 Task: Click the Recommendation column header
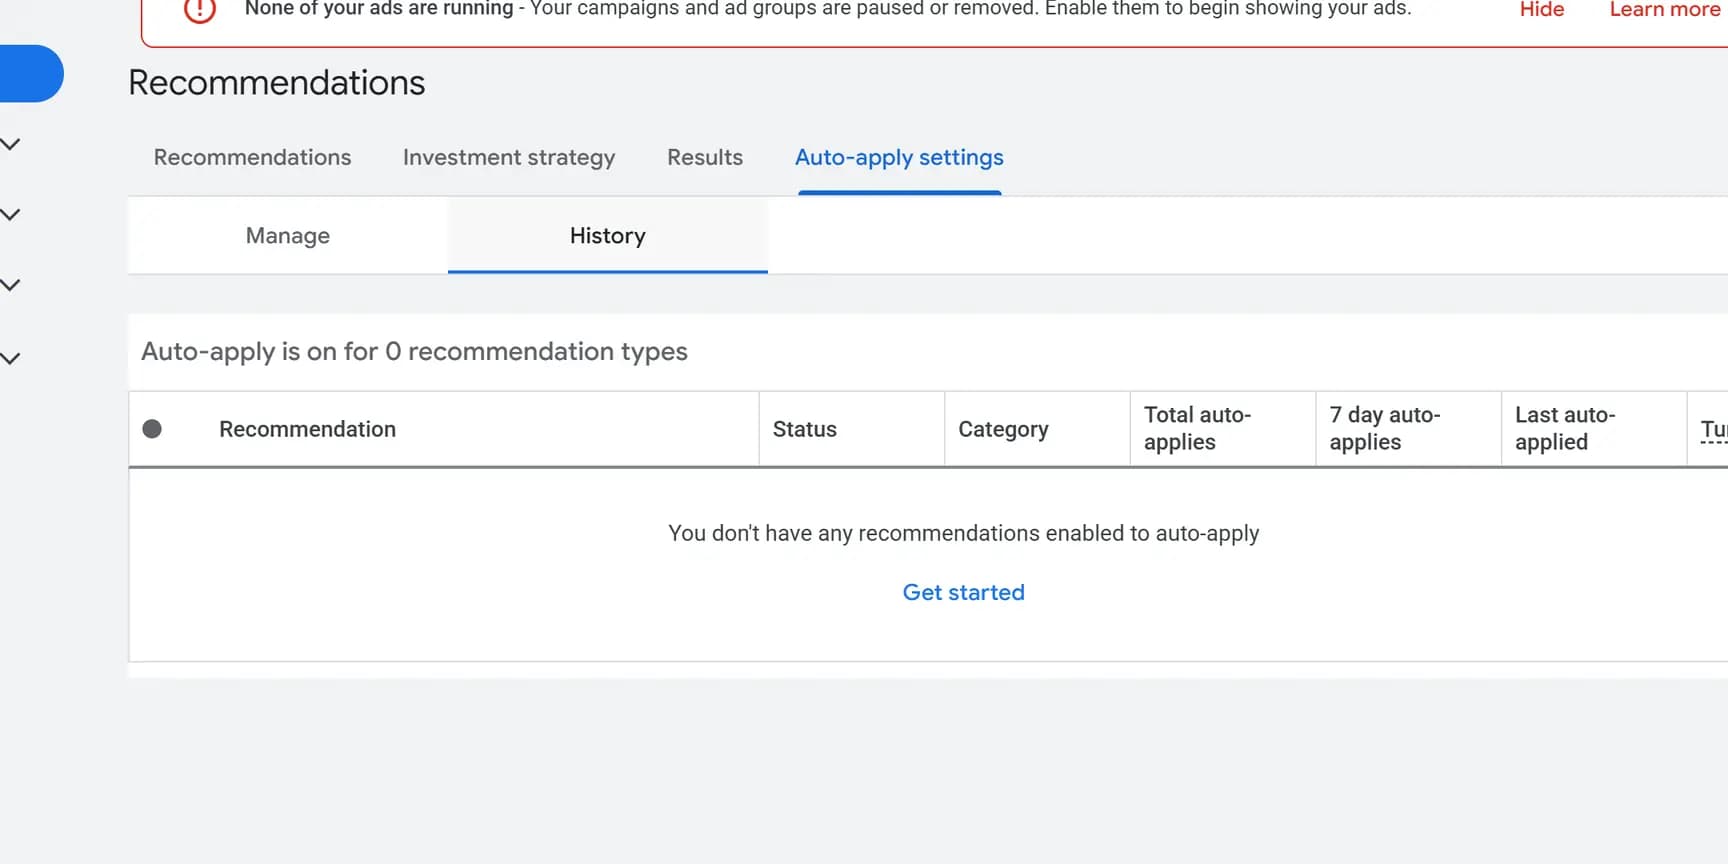[x=307, y=429]
